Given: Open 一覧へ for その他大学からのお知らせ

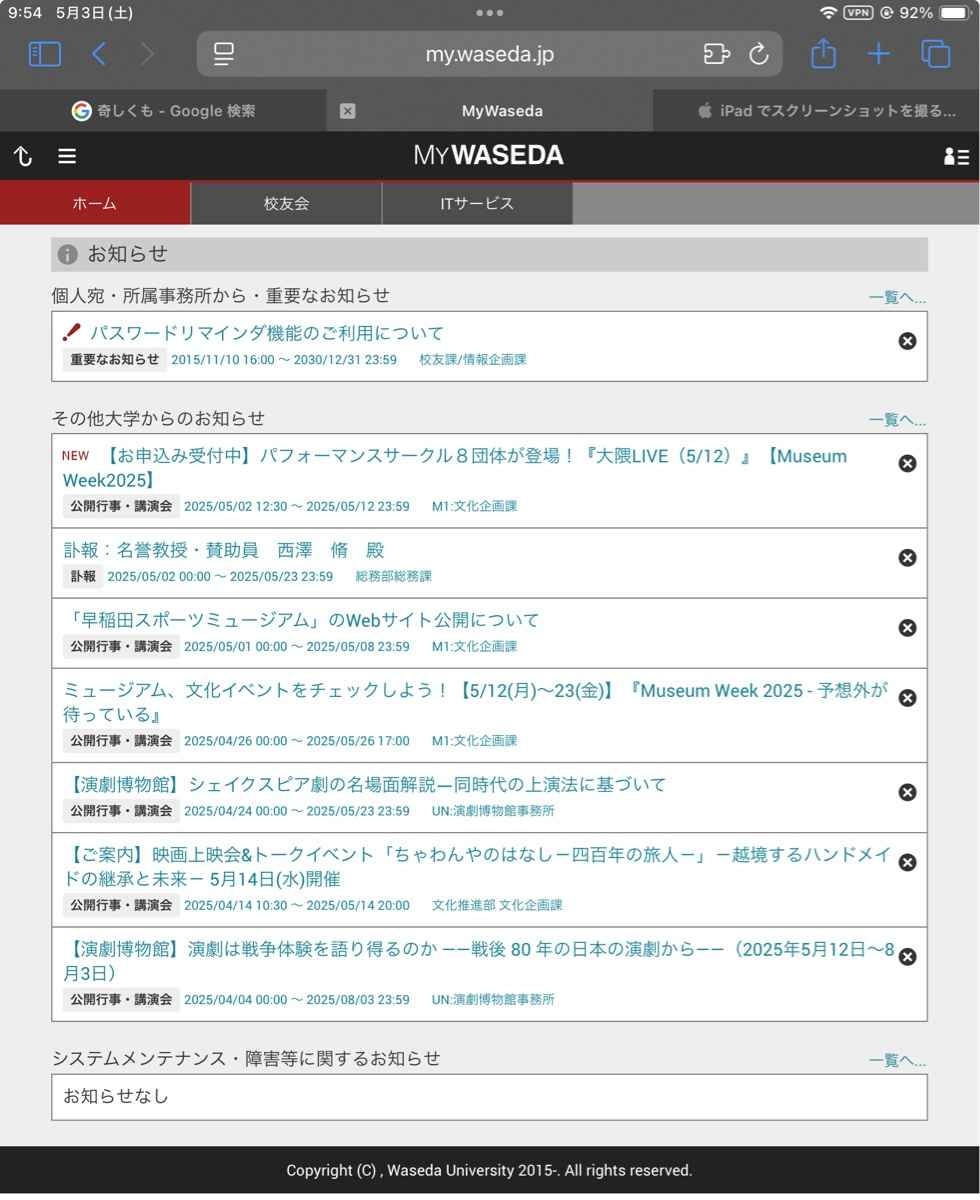Looking at the screenshot, I should [x=897, y=420].
